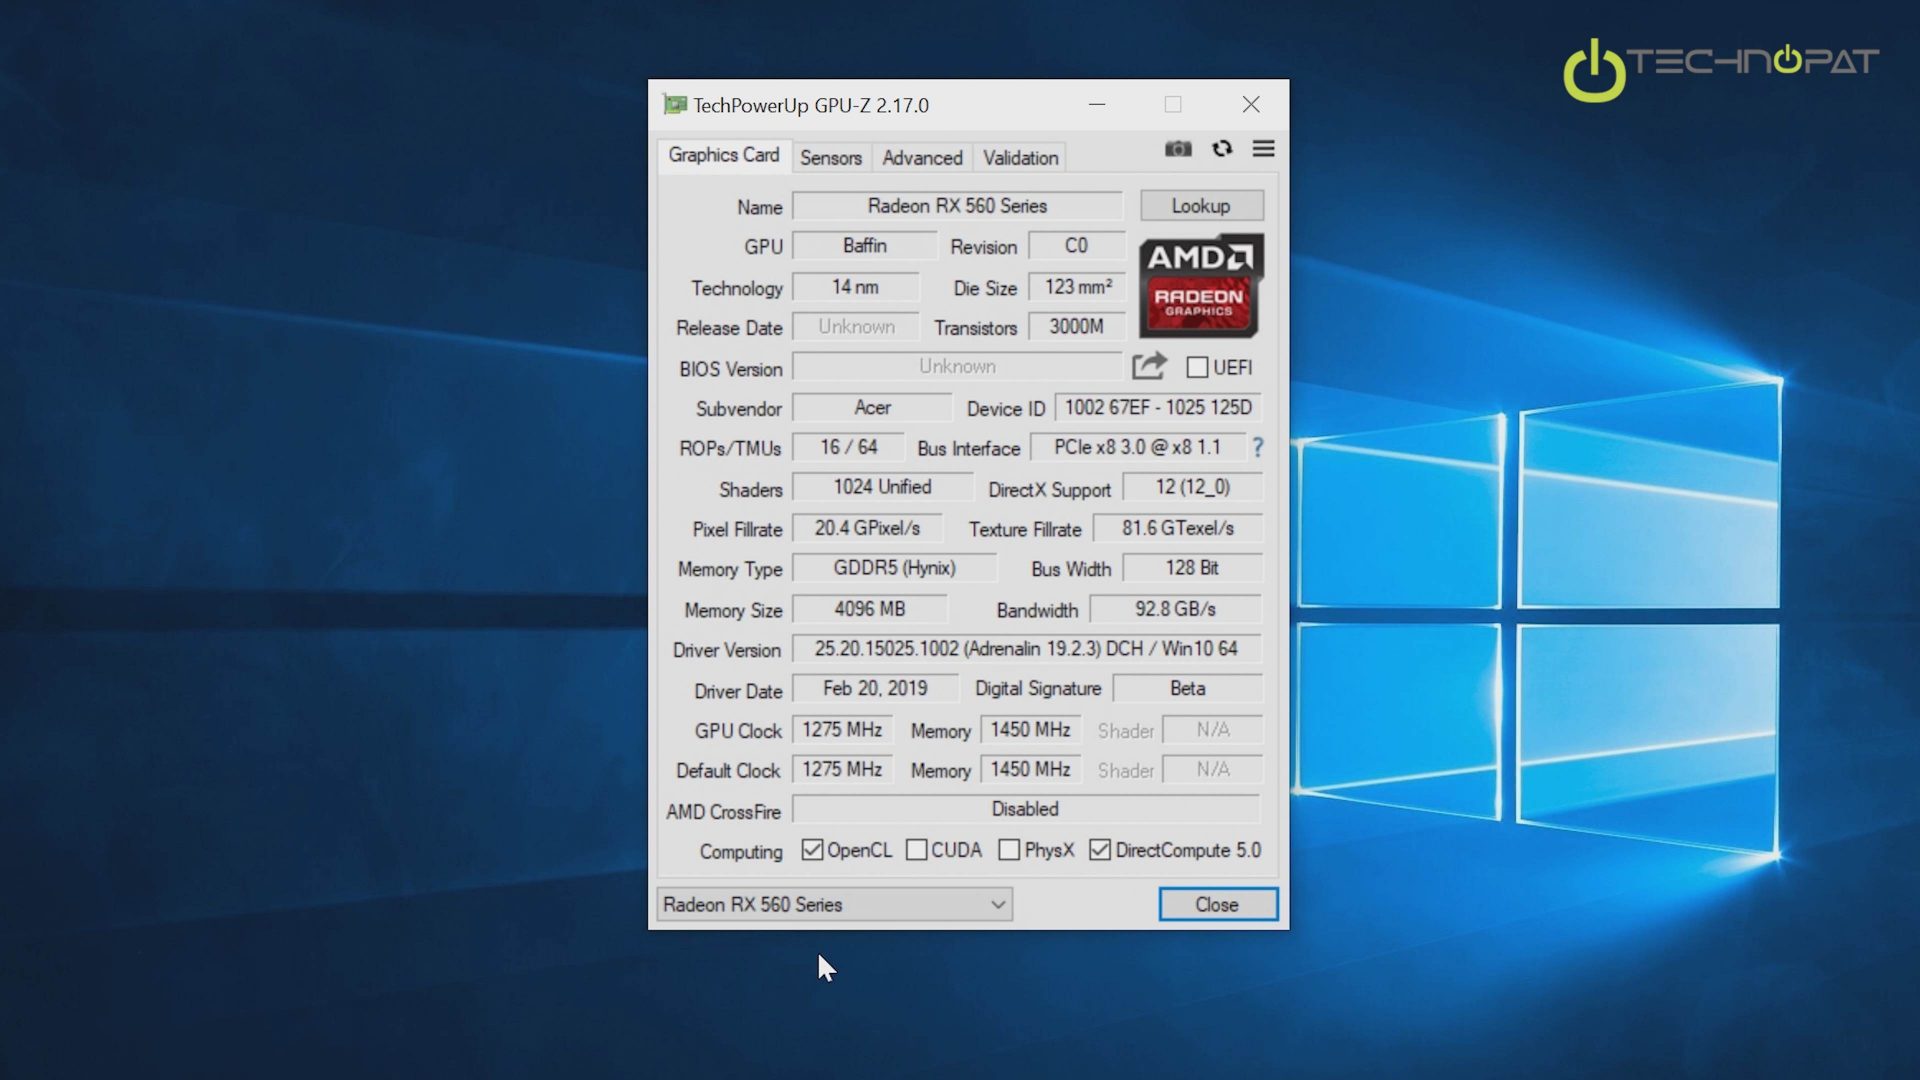This screenshot has width=1920, height=1080.
Task: Toggle the DirectCompute 5.0 checkbox
Action: click(x=1100, y=850)
